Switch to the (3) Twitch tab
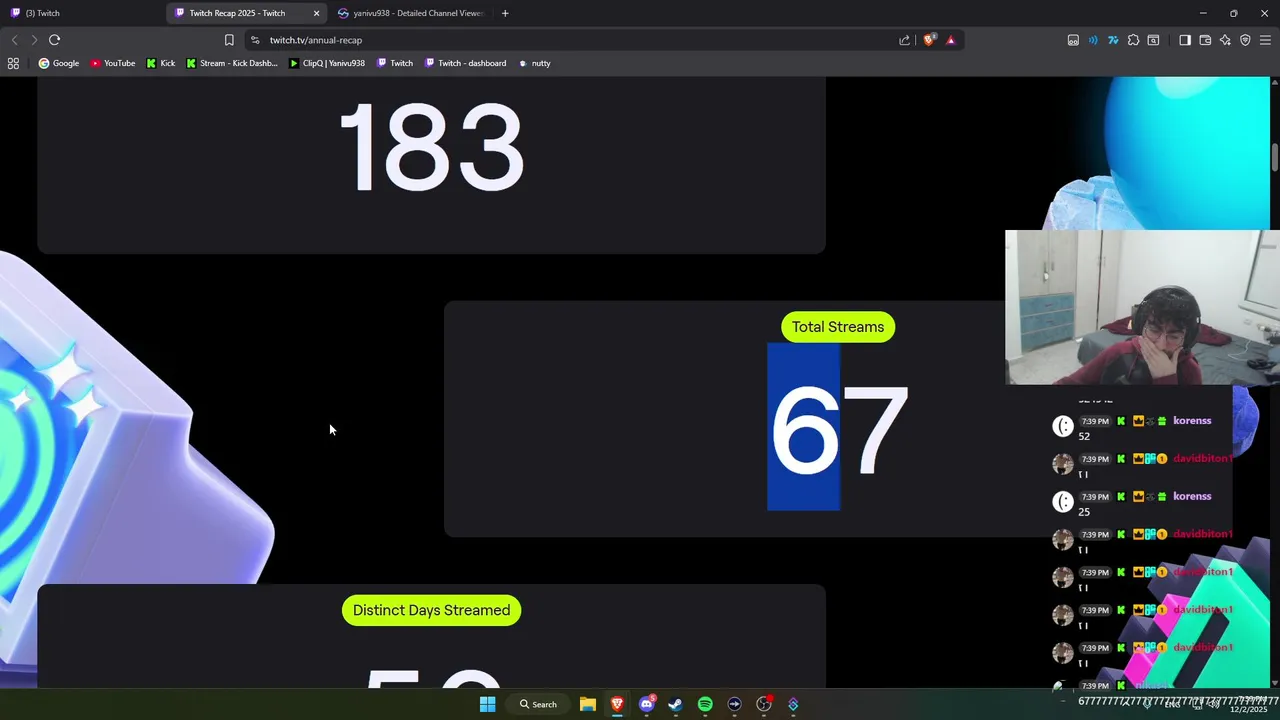The width and height of the screenshot is (1280, 720). click(x=80, y=13)
